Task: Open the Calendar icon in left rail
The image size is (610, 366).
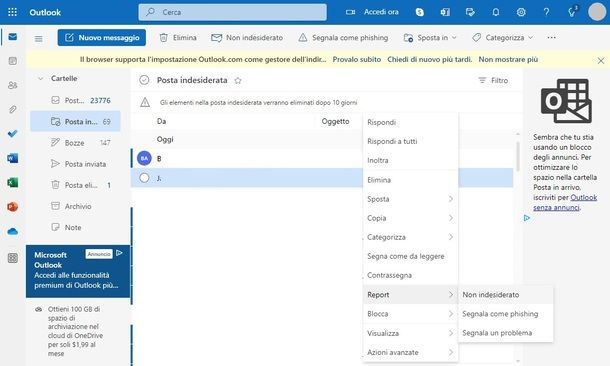Action: pos(12,61)
